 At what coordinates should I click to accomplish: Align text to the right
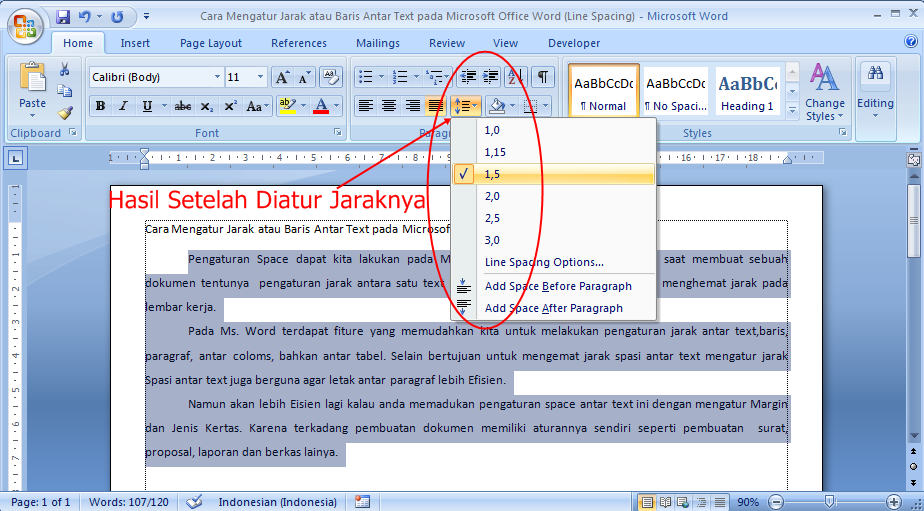(x=412, y=106)
